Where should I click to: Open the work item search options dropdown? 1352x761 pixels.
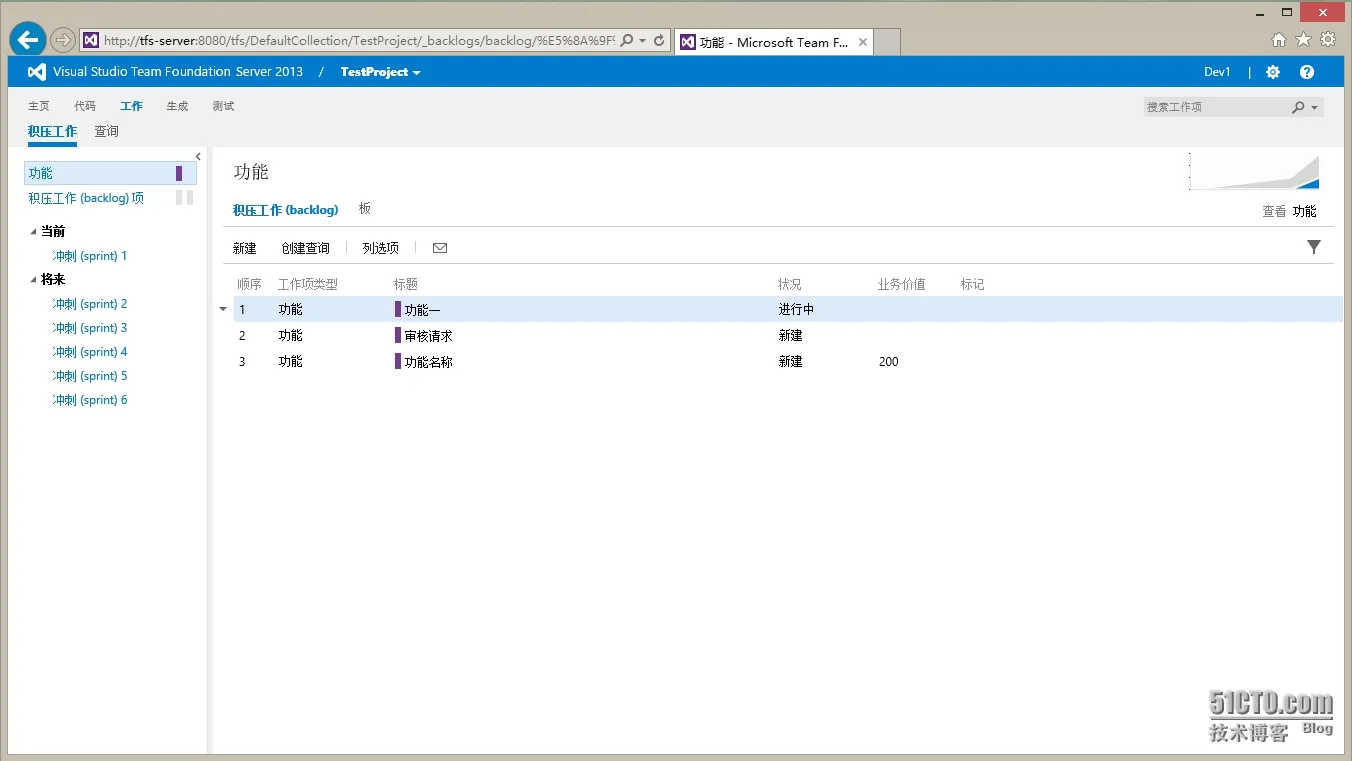(1315, 107)
